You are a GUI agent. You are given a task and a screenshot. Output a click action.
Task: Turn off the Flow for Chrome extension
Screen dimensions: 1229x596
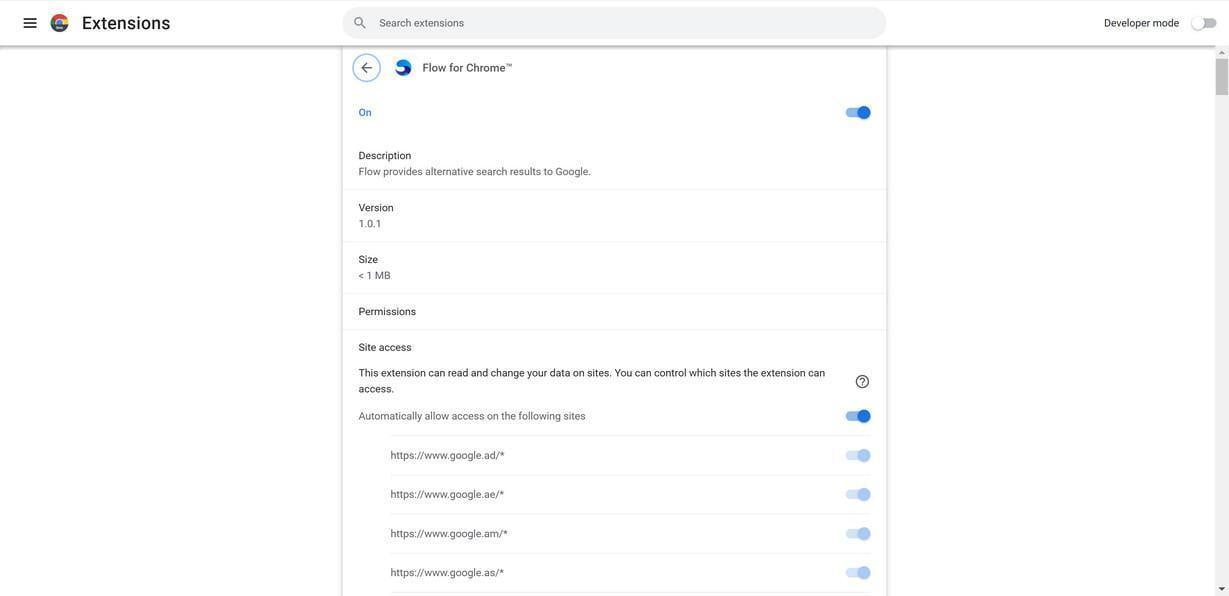(x=858, y=113)
